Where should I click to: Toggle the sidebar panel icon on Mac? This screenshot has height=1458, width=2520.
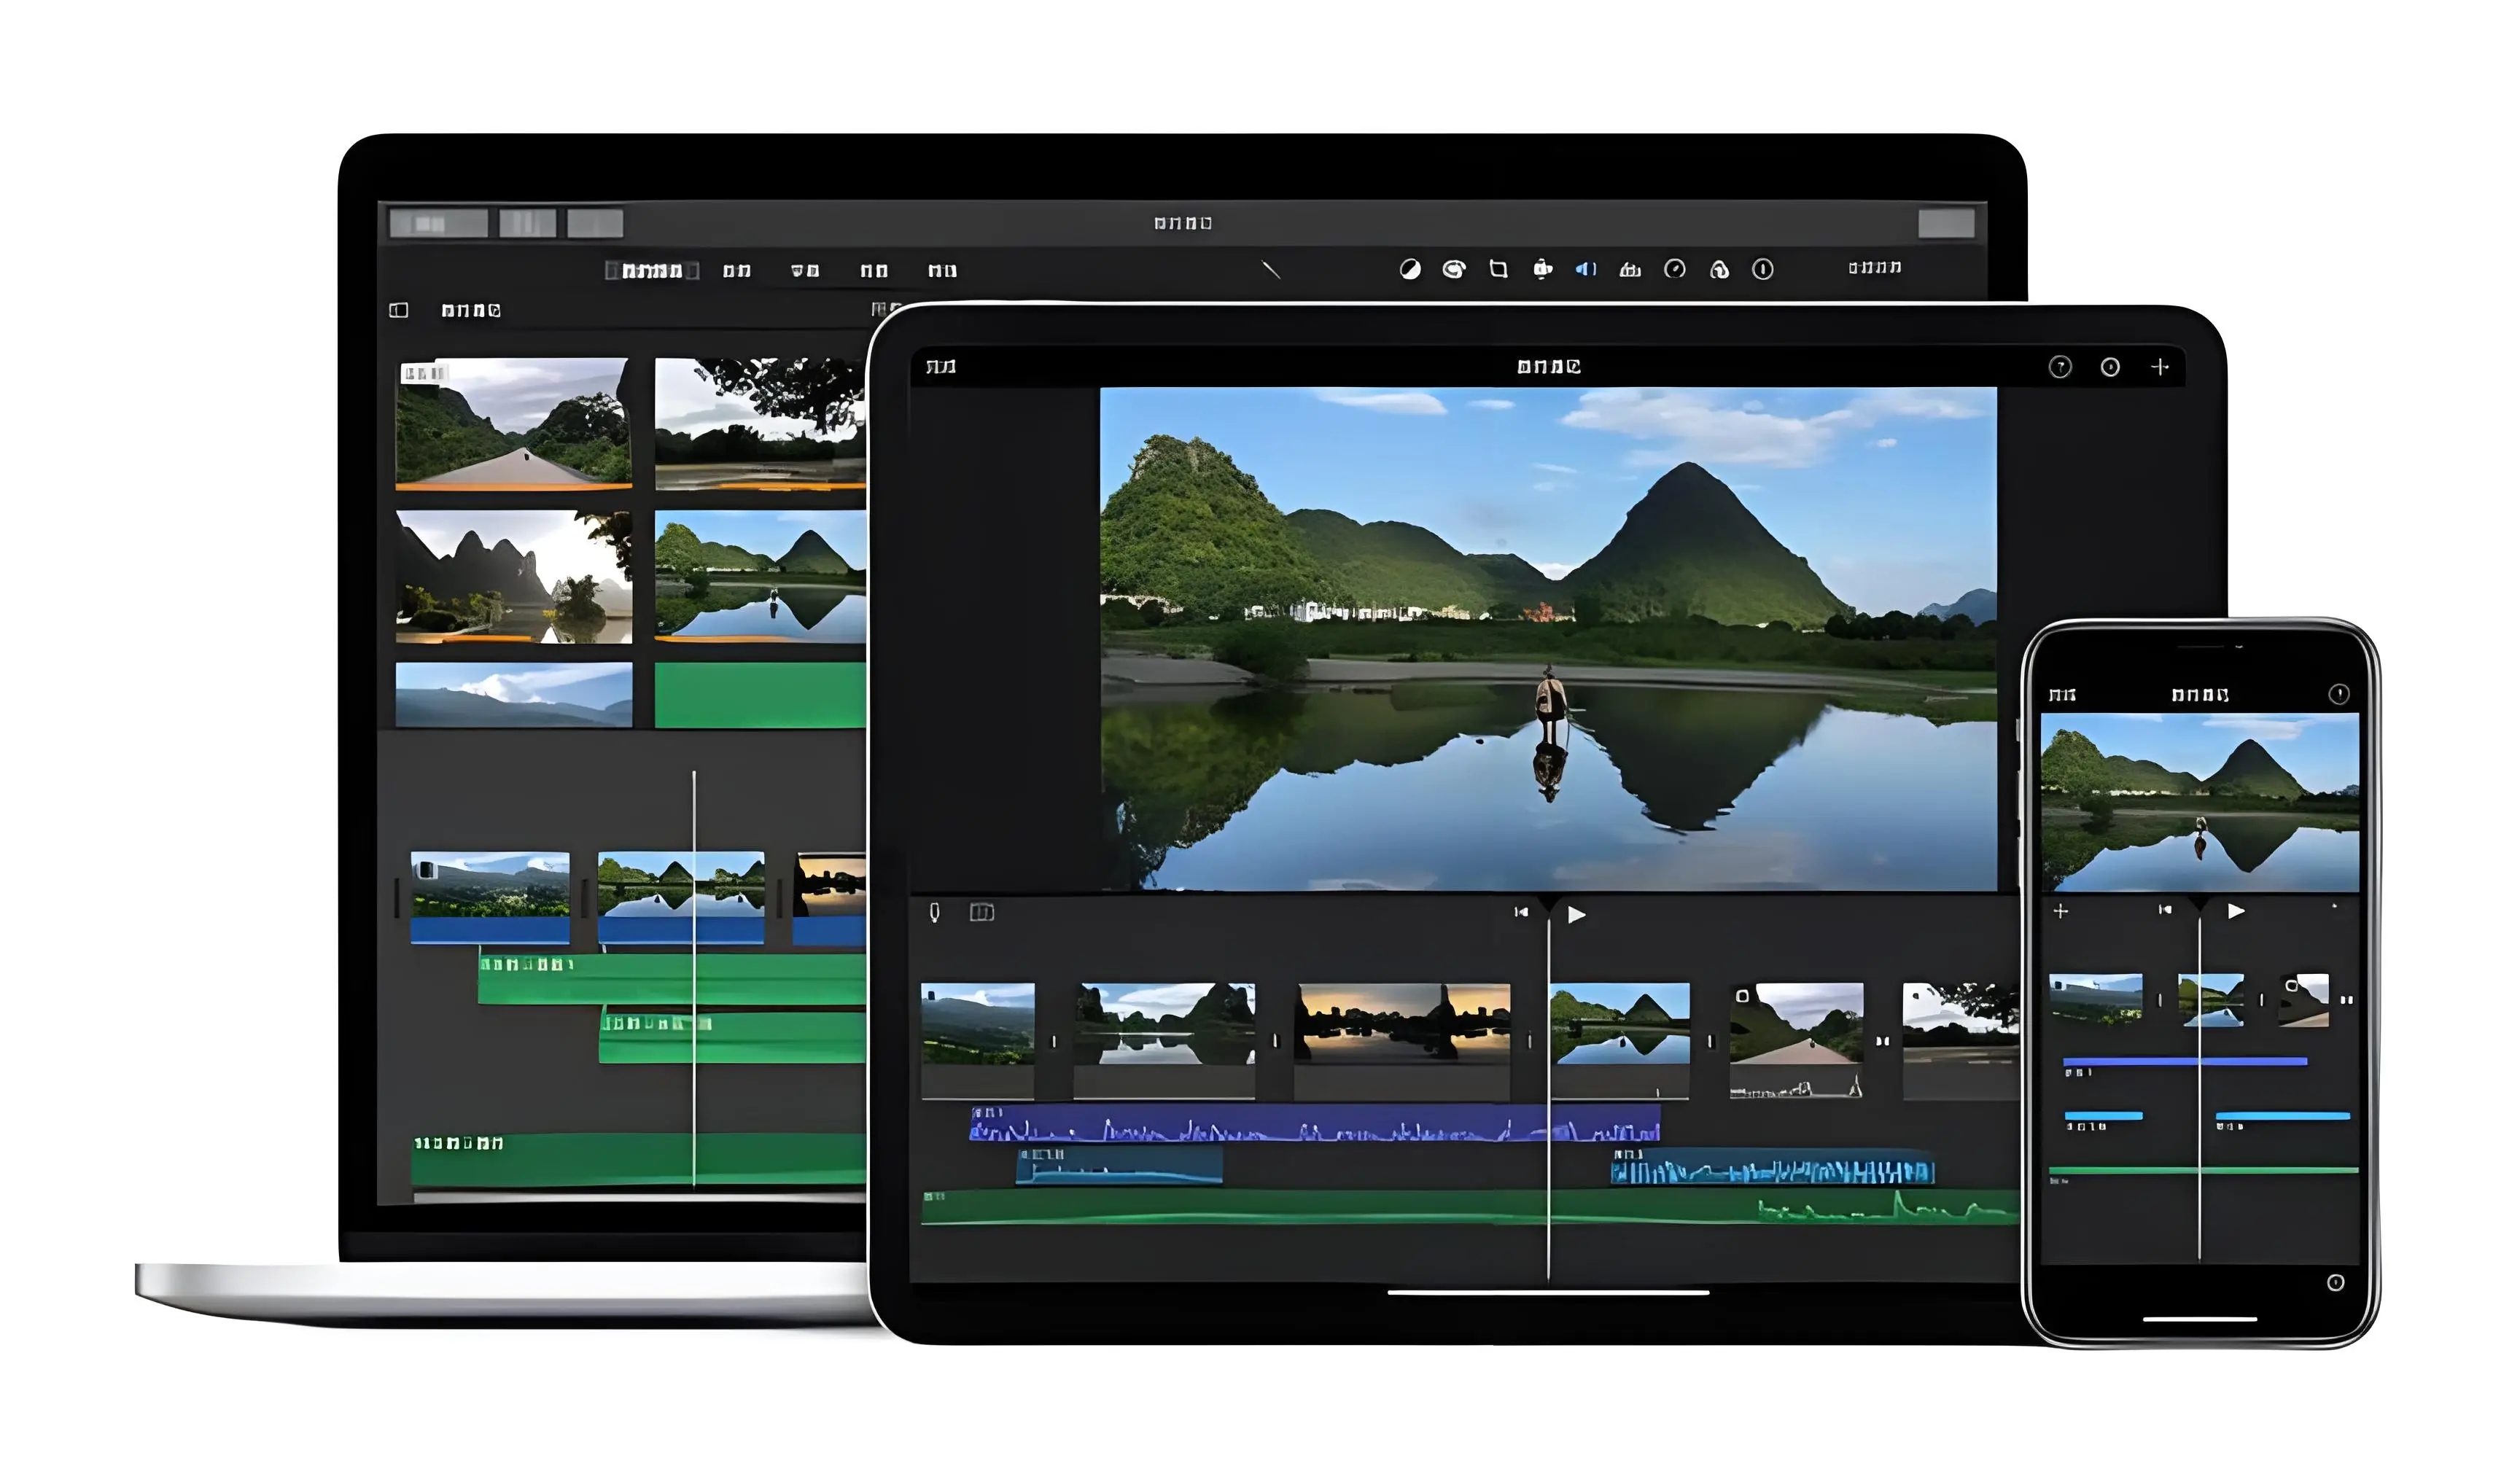(x=398, y=310)
